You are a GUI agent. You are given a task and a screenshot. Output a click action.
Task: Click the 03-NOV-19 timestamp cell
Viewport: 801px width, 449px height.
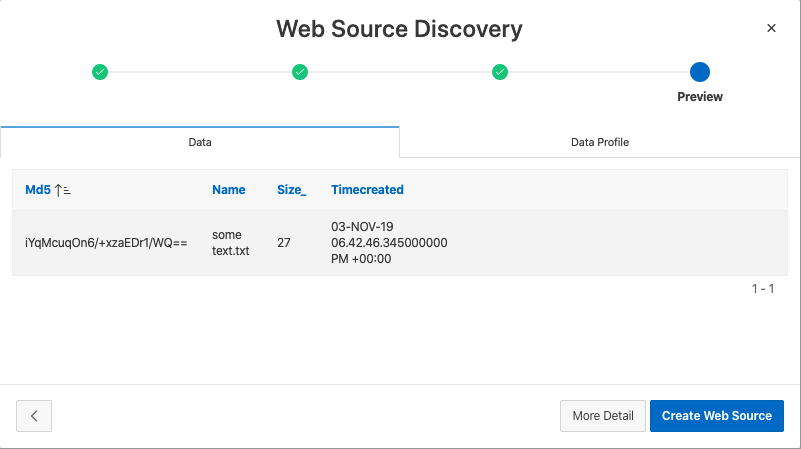(x=389, y=243)
